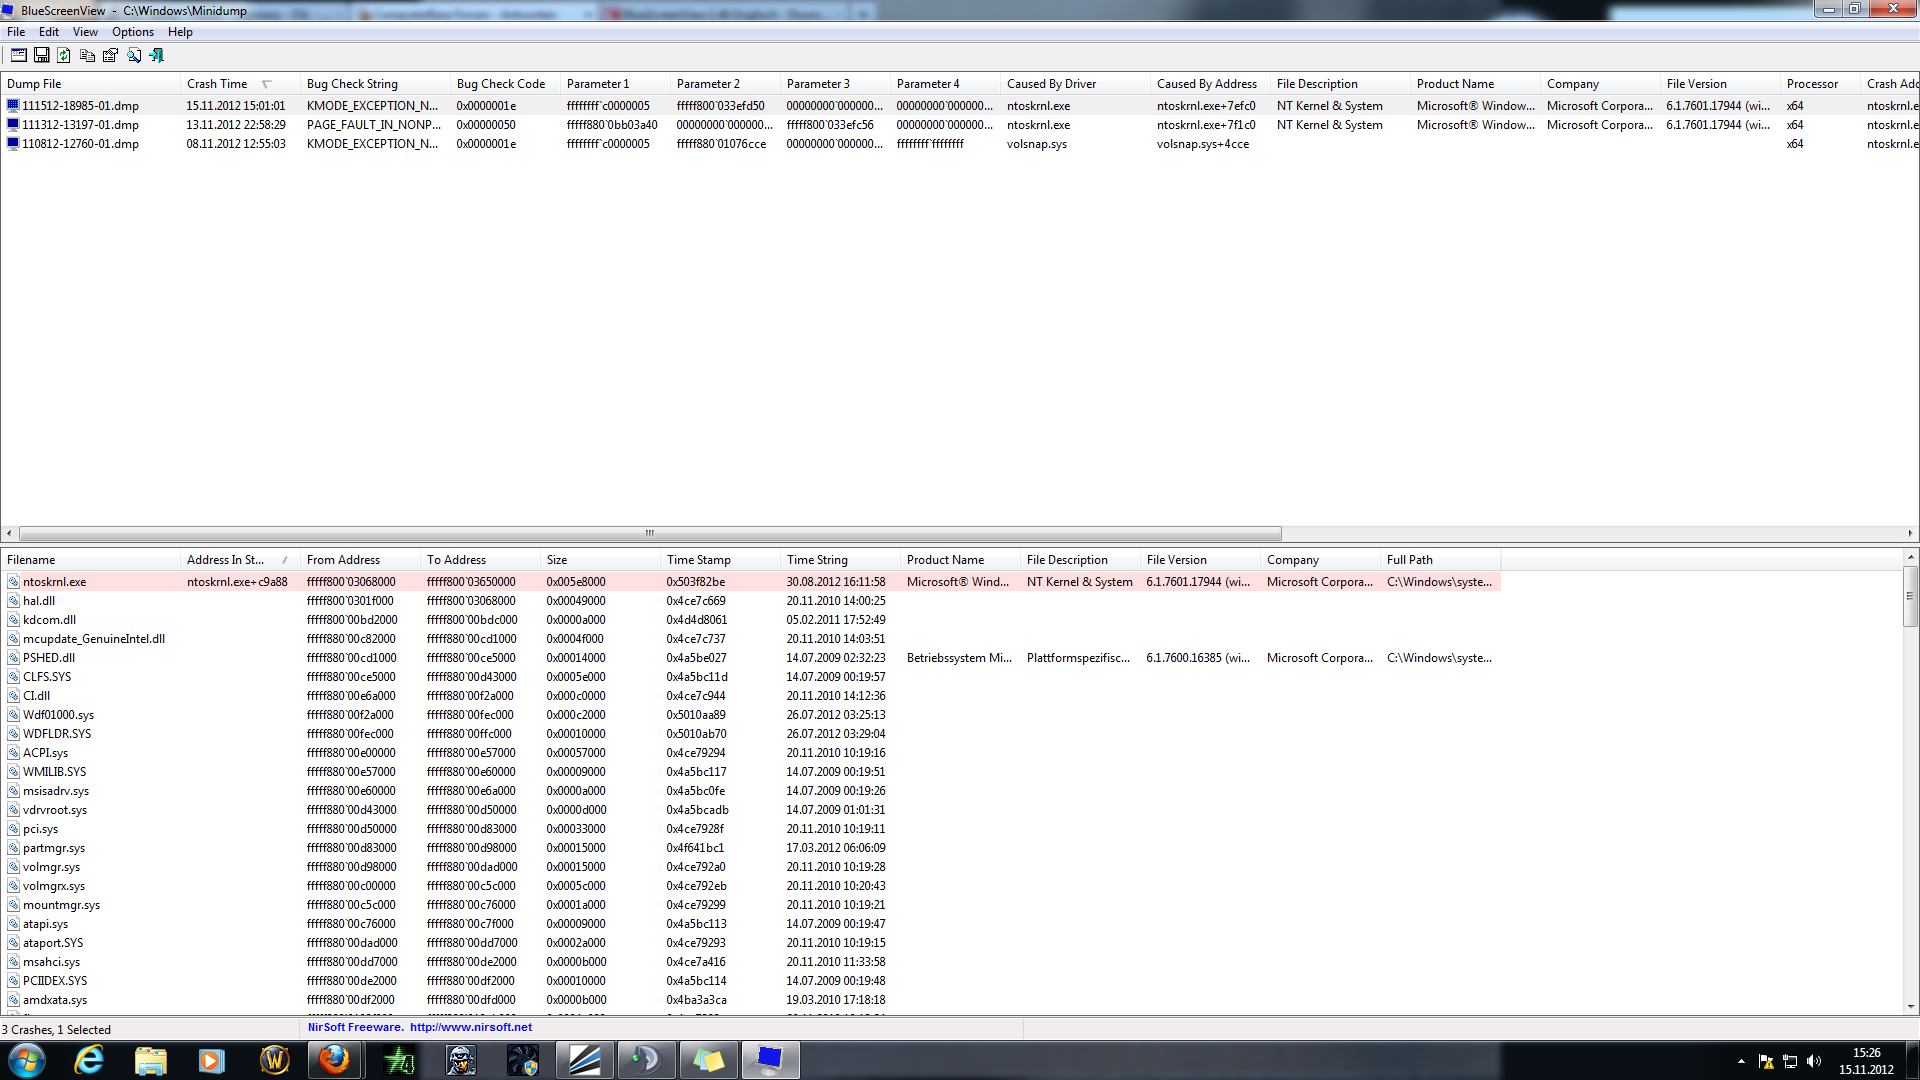Open Advanced Options toolbar icon

(18, 56)
